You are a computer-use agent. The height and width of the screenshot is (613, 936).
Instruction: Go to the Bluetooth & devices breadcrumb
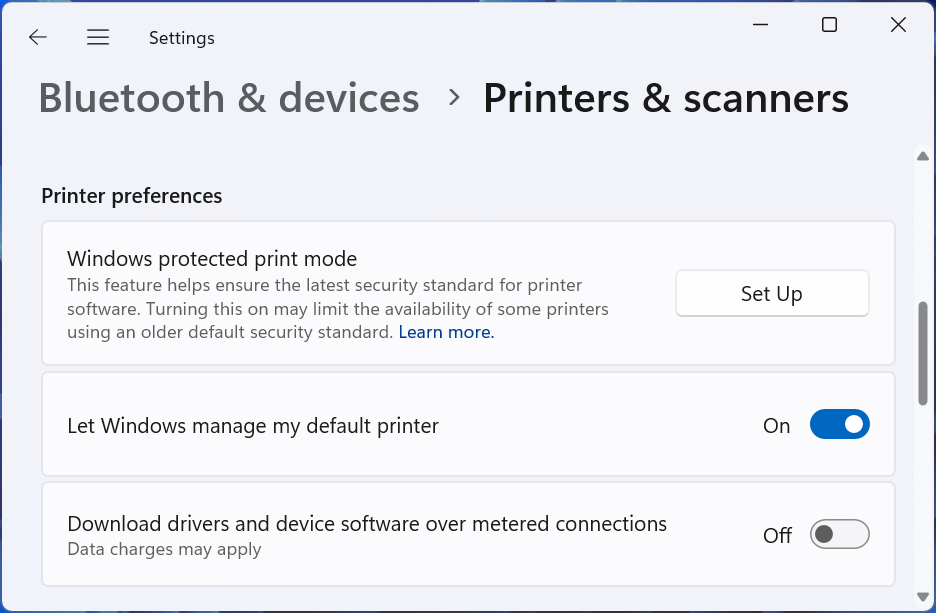coord(229,98)
